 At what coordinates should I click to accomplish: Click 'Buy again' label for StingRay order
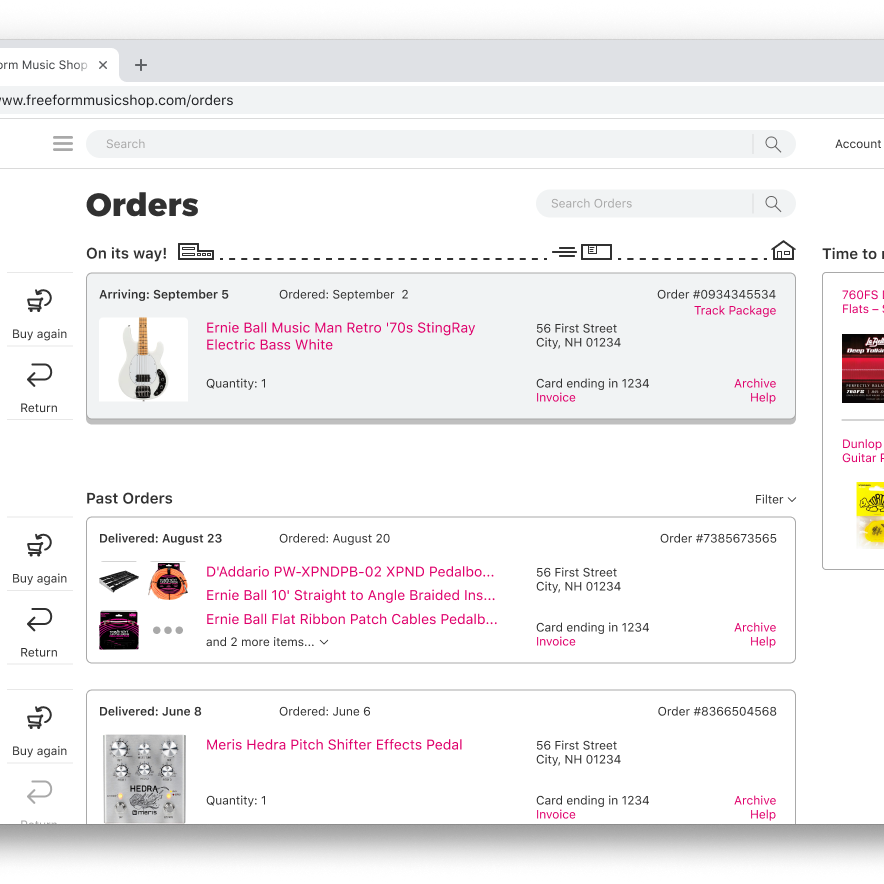39,334
